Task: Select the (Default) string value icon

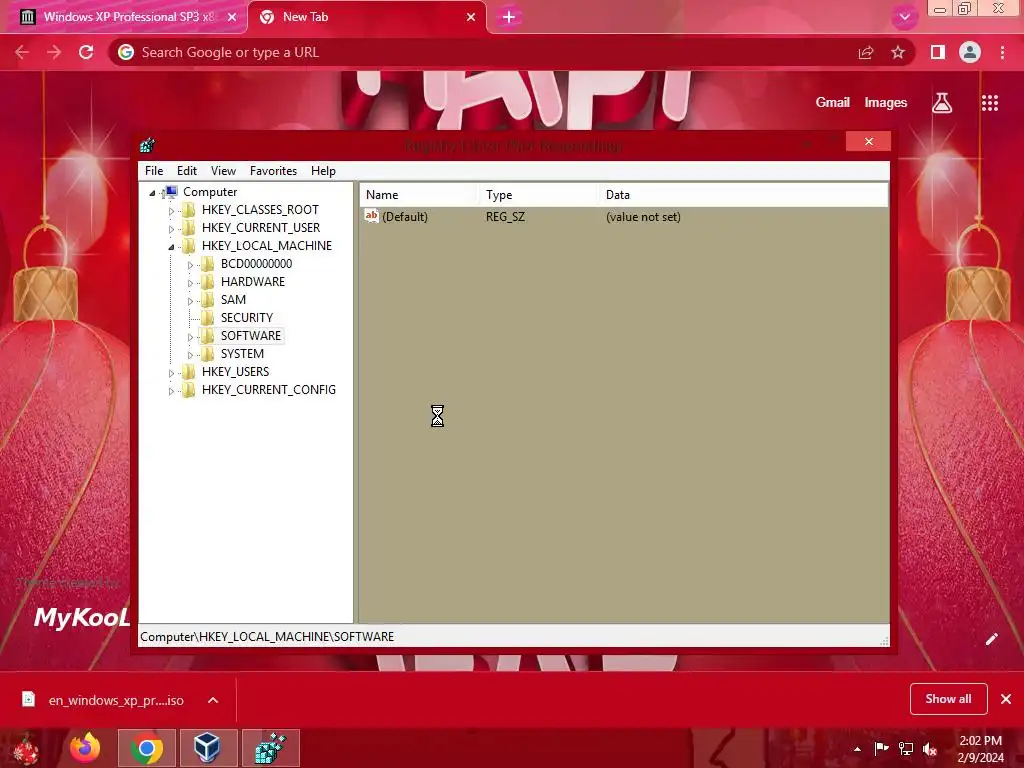Action: coord(372,216)
